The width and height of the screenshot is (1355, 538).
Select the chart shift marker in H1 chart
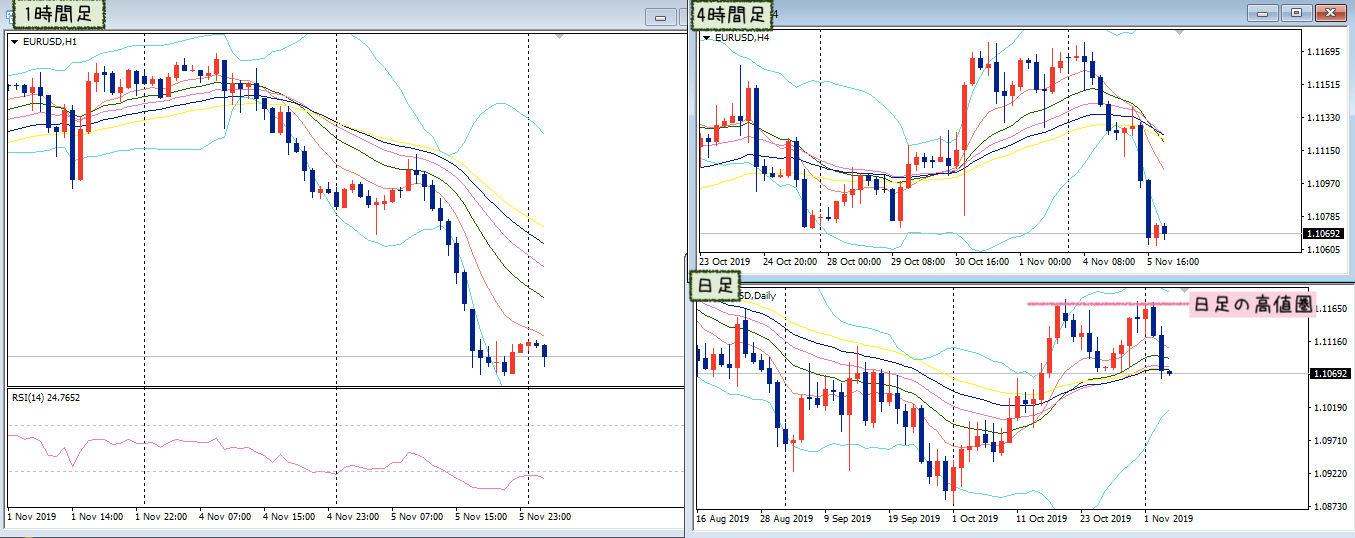point(559,37)
